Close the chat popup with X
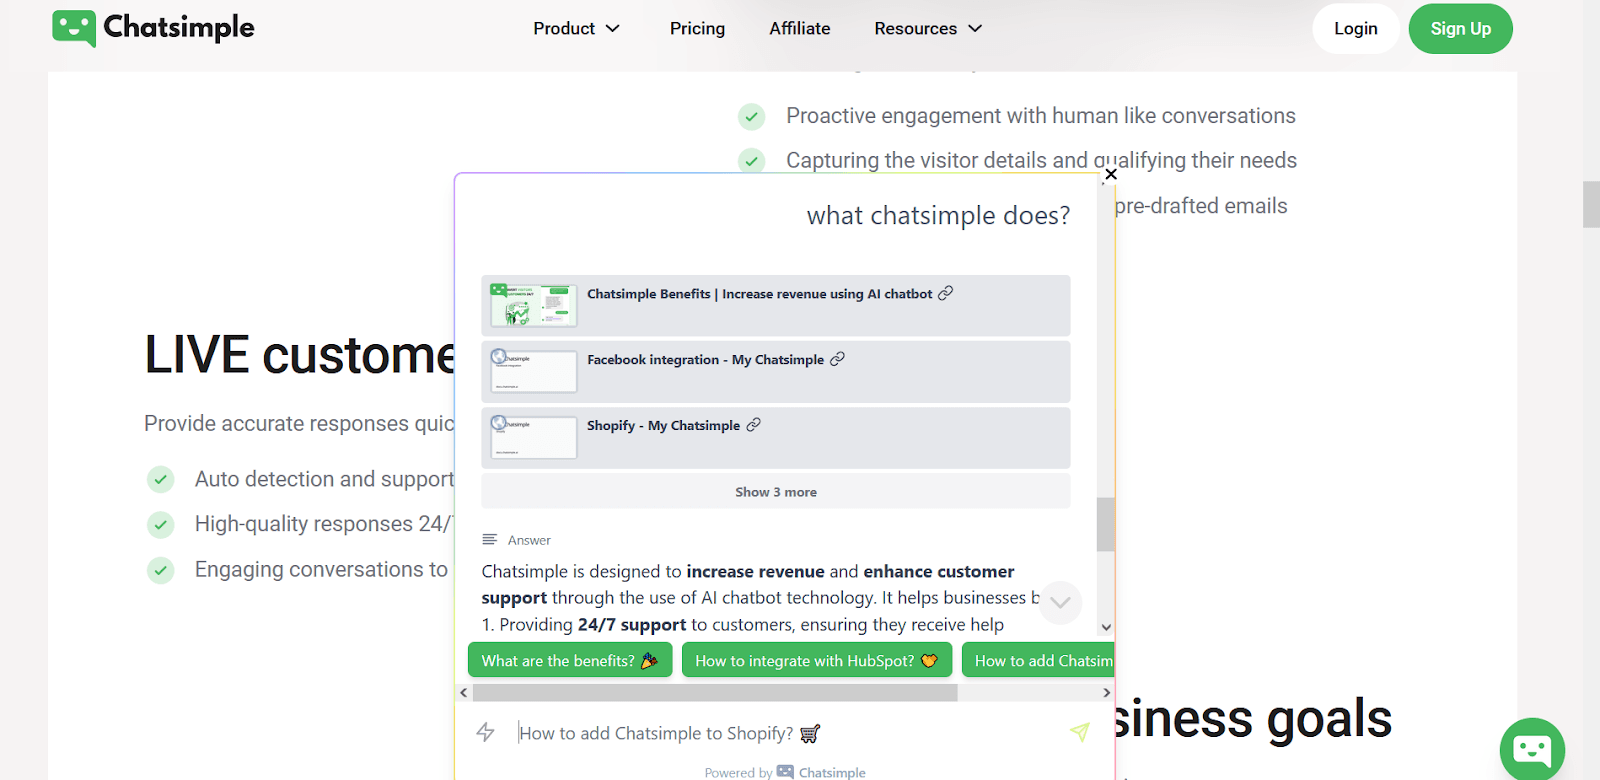Viewport: 1600px width, 780px height. point(1110,174)
